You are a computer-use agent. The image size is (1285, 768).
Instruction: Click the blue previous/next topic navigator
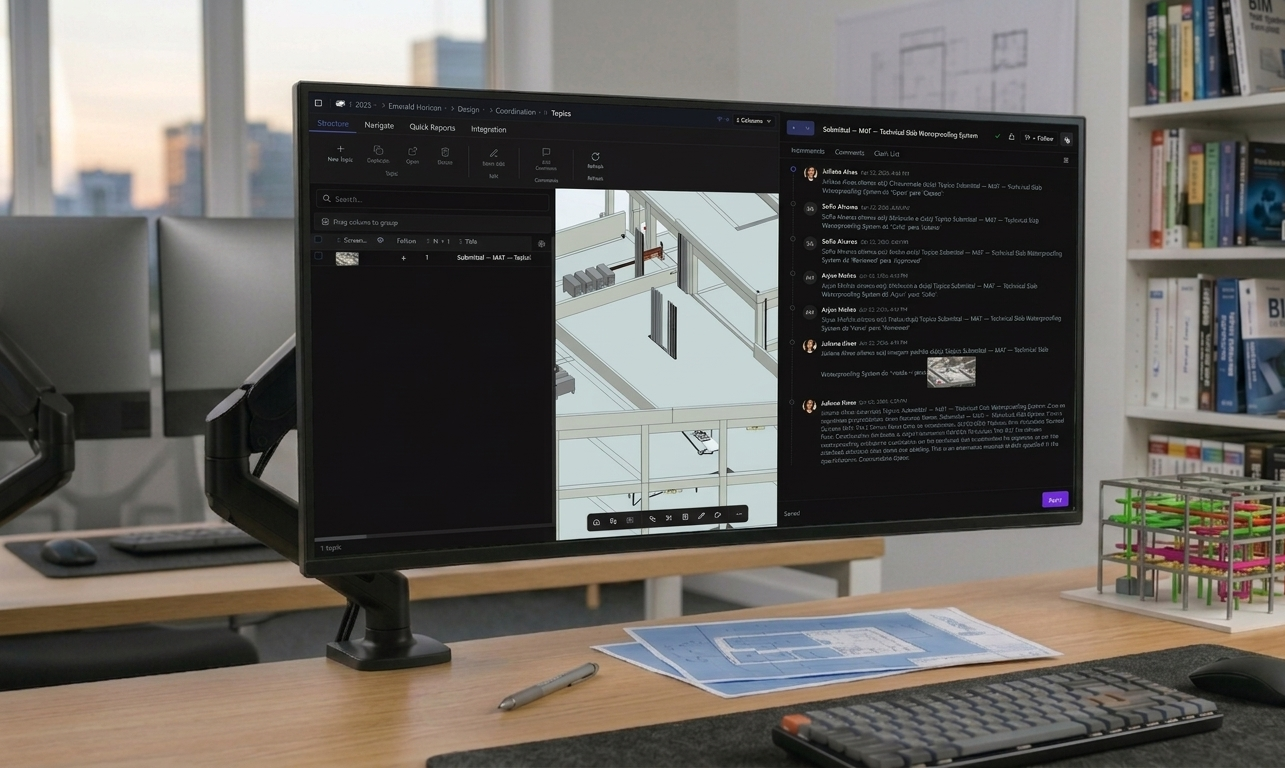(799, 128)
